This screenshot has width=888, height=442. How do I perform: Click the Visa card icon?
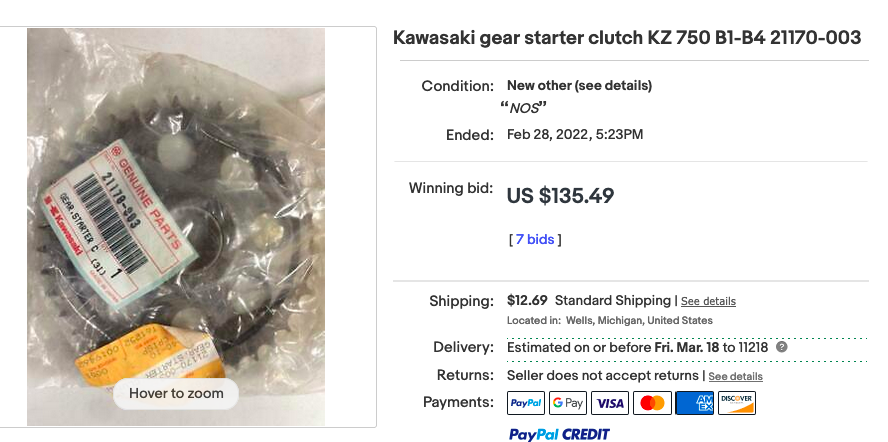610,403
